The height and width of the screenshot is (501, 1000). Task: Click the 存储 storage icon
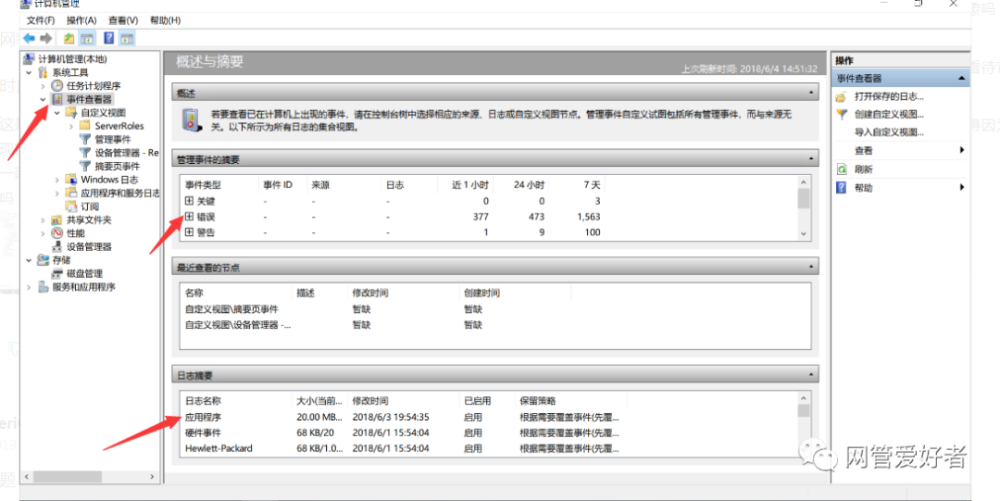[x=43, y=259]
